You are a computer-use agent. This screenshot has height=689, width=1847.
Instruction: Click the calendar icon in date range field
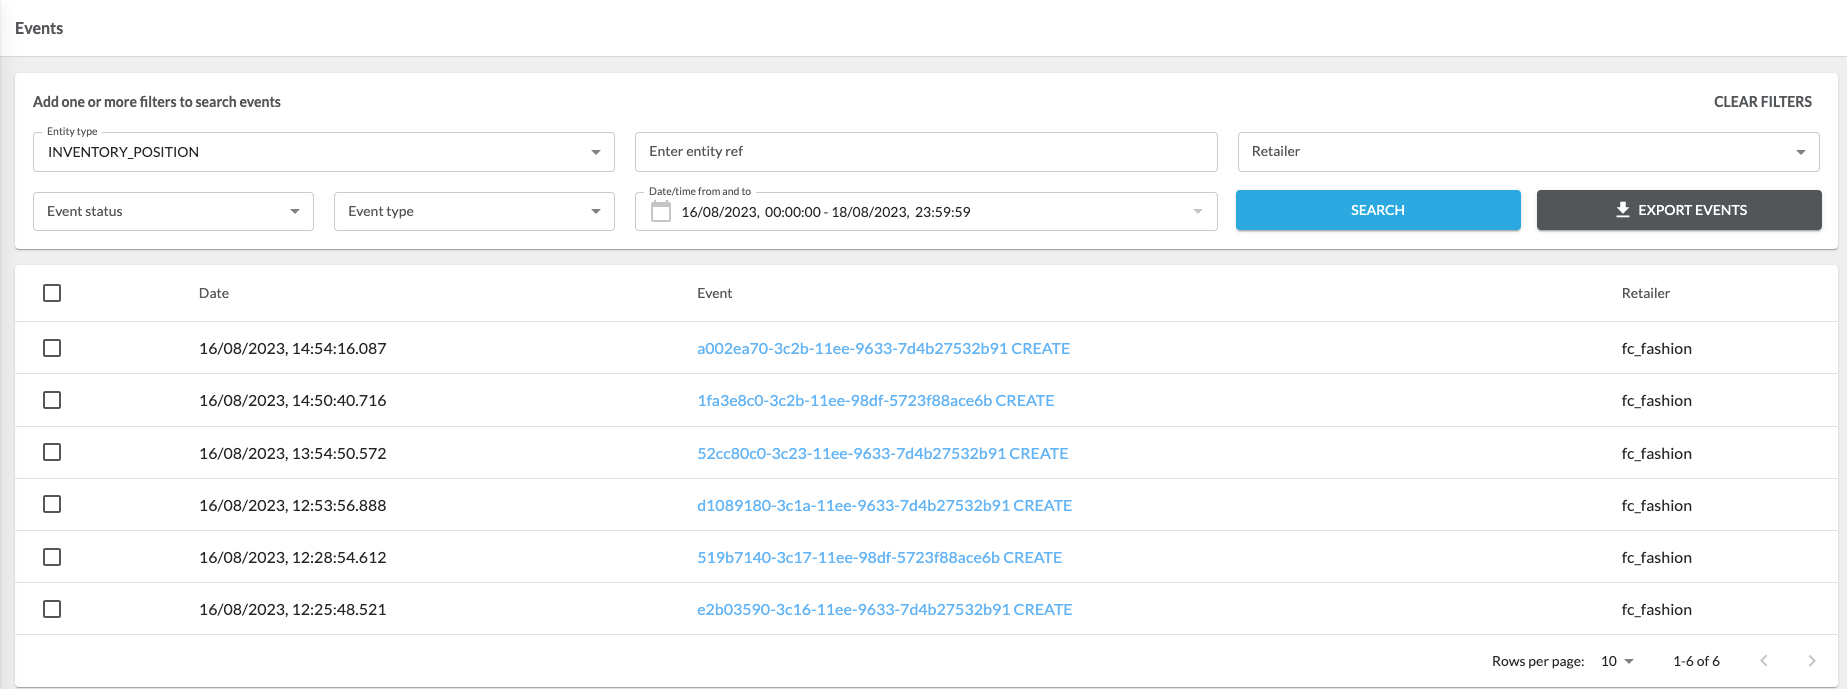point(660,211)
